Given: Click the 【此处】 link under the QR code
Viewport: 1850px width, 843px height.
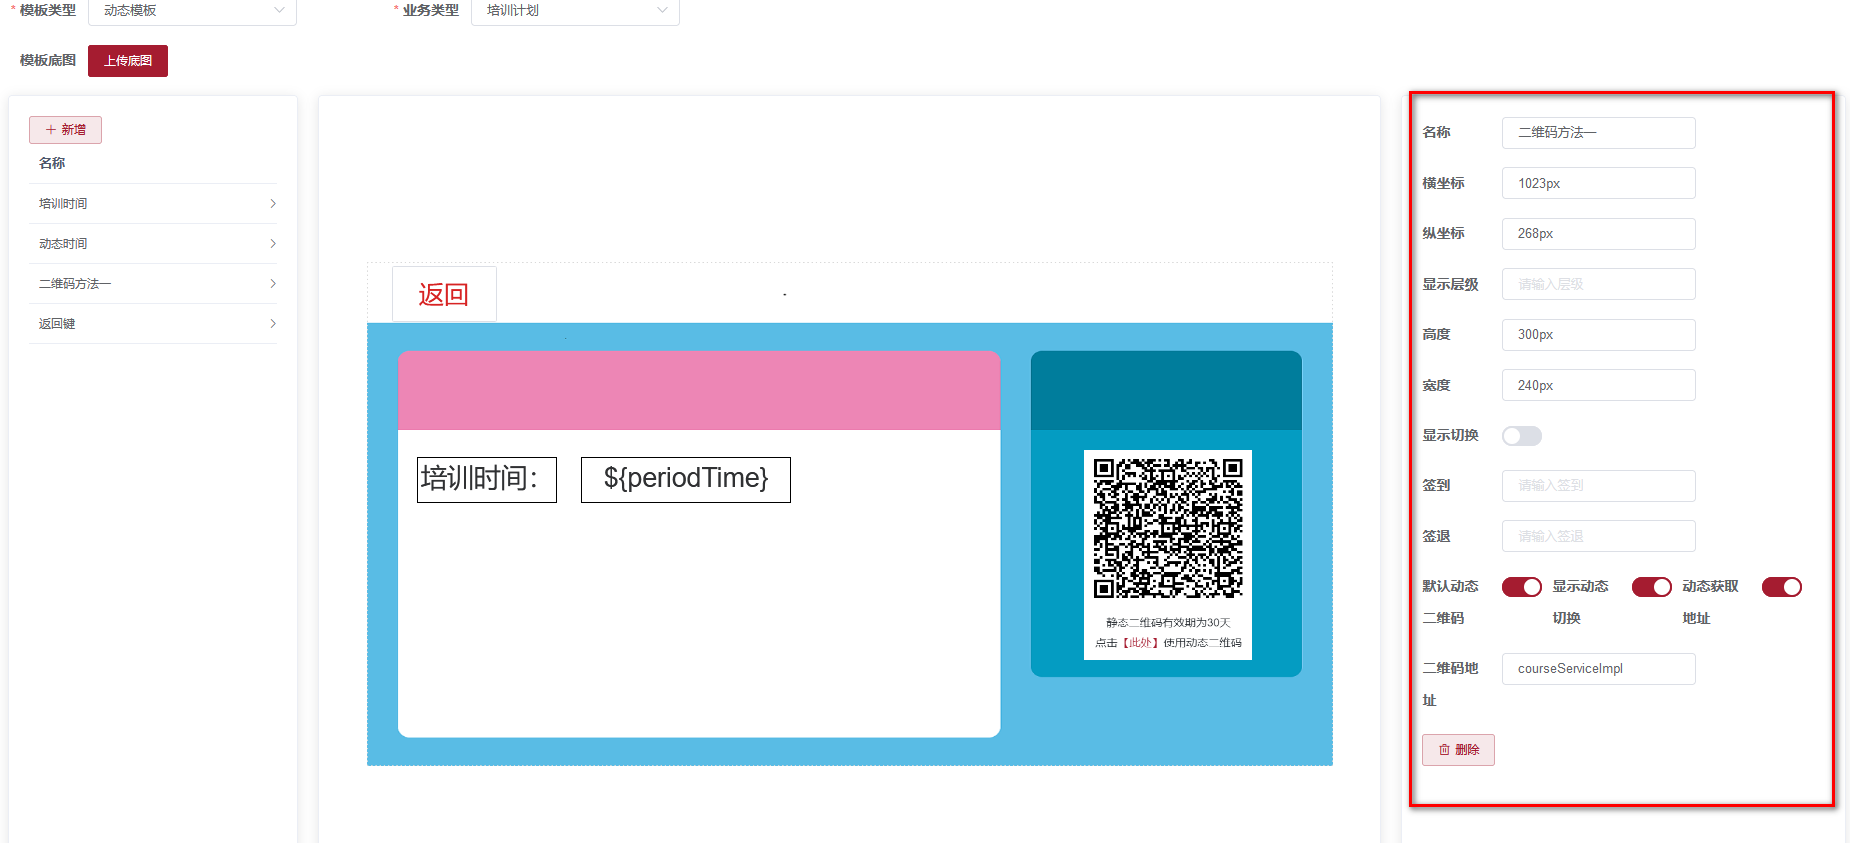Looking at the screenshot, I should coord(1140,643).
